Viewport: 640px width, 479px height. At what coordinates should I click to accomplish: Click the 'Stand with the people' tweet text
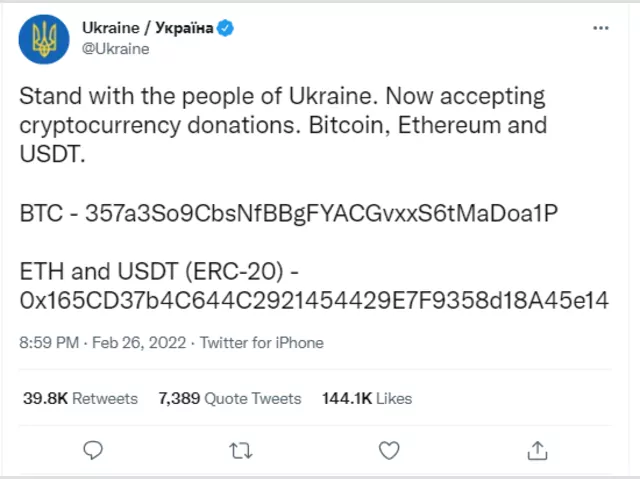point(283,125)
